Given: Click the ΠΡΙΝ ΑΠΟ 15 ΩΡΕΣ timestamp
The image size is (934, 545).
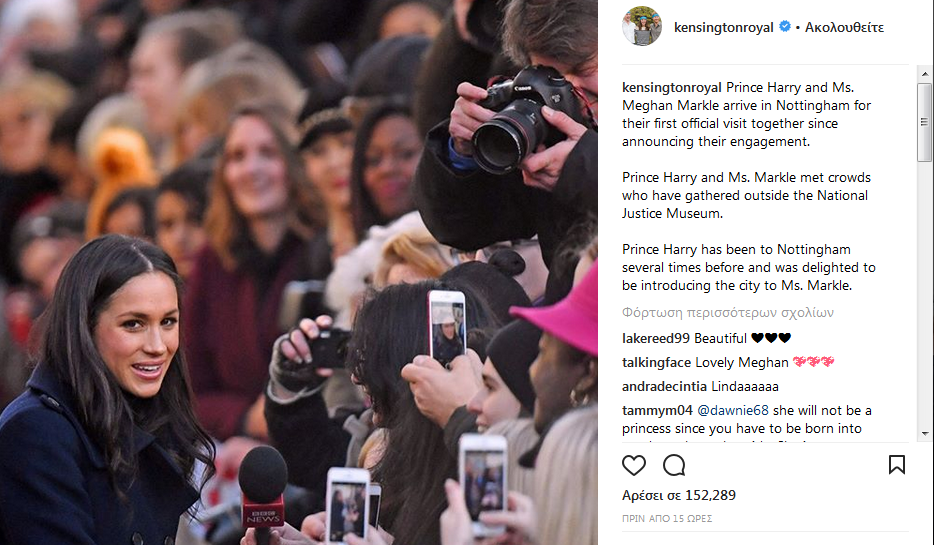Looking at the screenshot, I should pos(667,519).
